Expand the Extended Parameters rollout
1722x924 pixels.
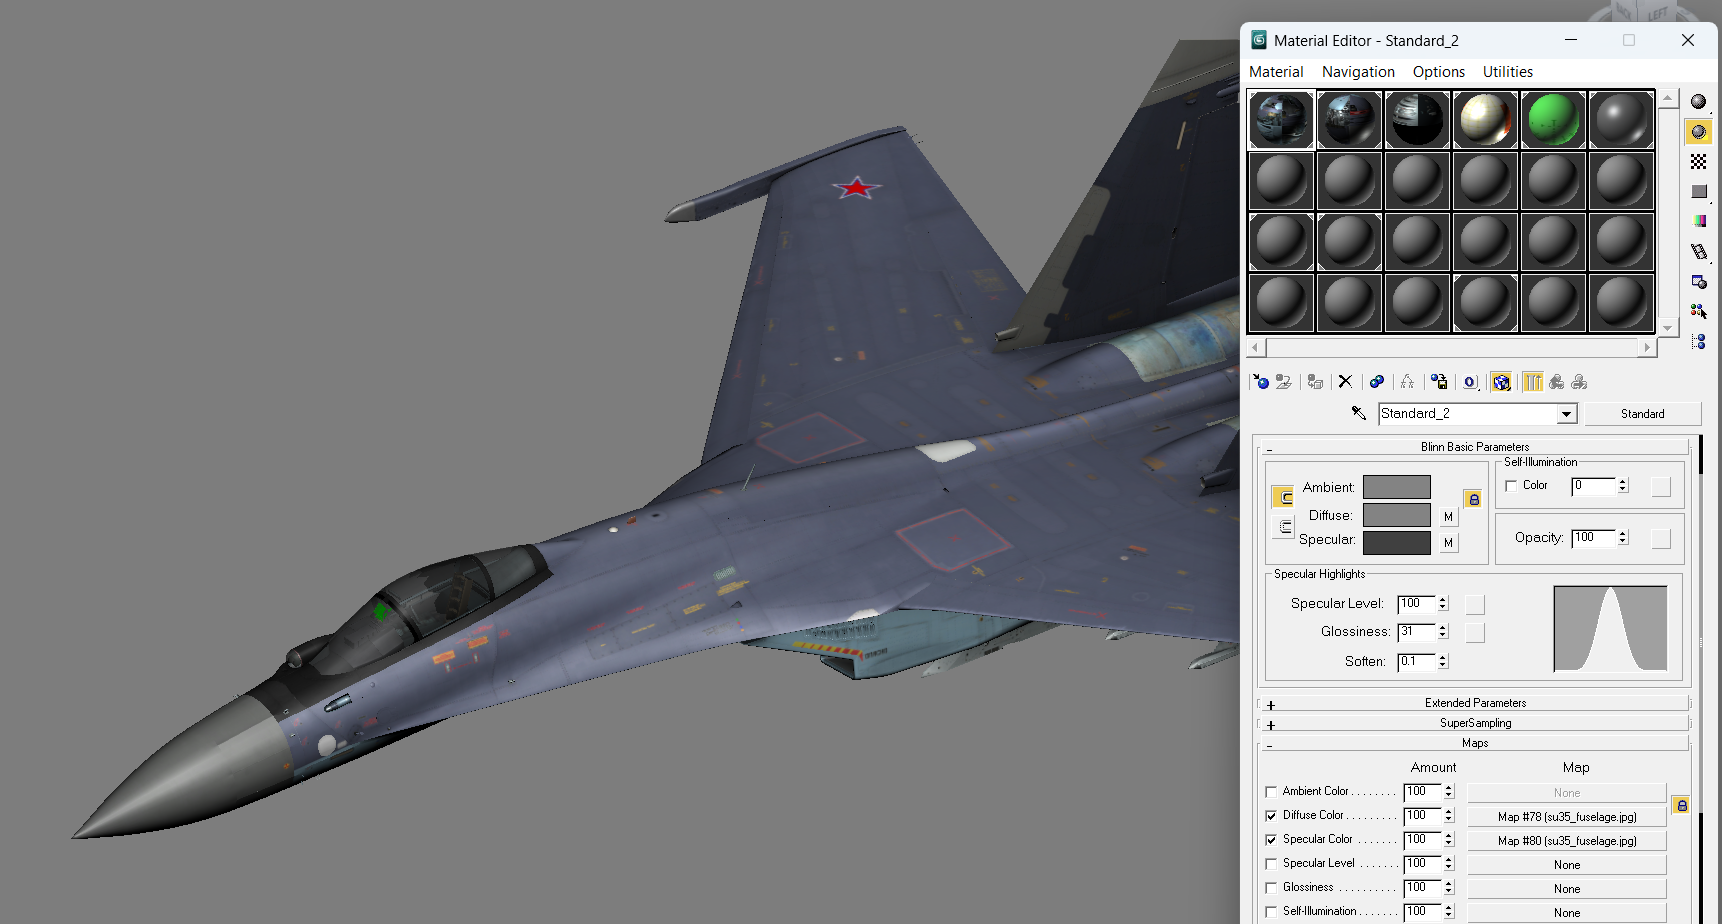pyautogui.click(x=1474, y=703)
